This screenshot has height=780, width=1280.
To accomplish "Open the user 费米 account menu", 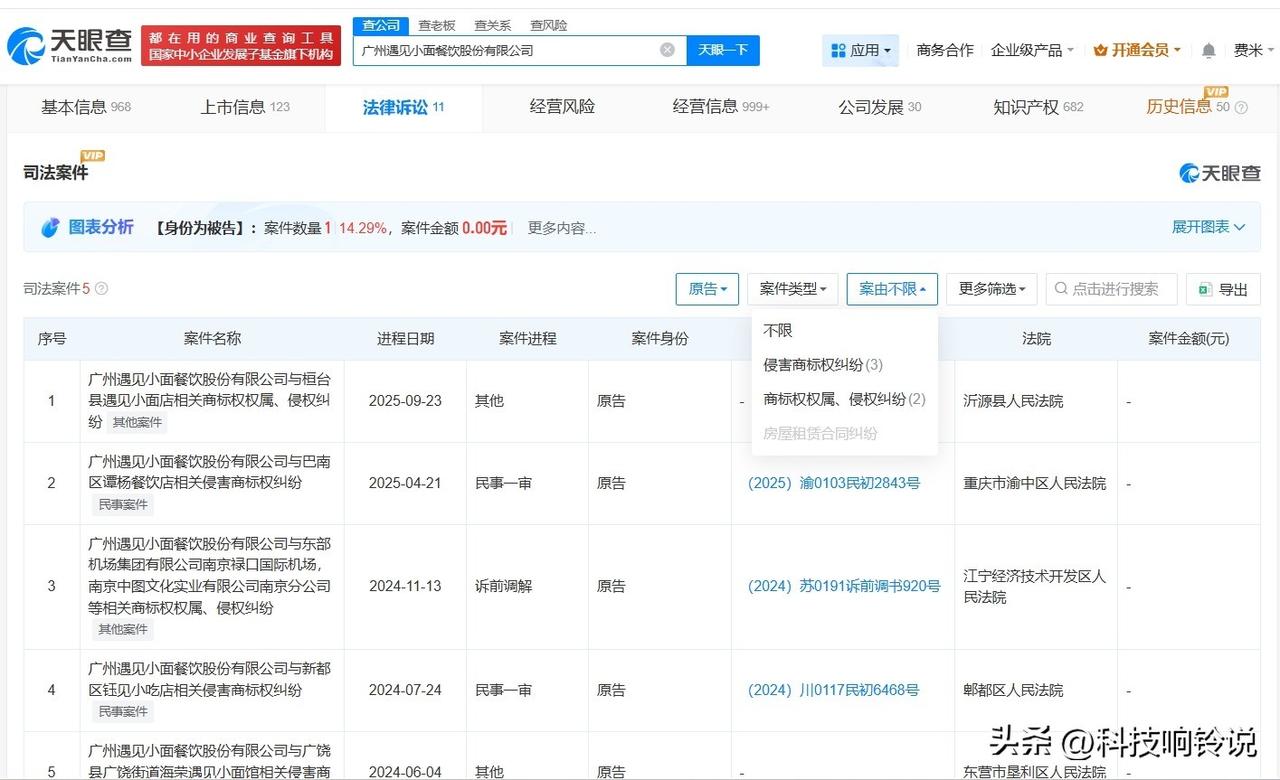I will pyautogui.click(x=1253, y=50).
